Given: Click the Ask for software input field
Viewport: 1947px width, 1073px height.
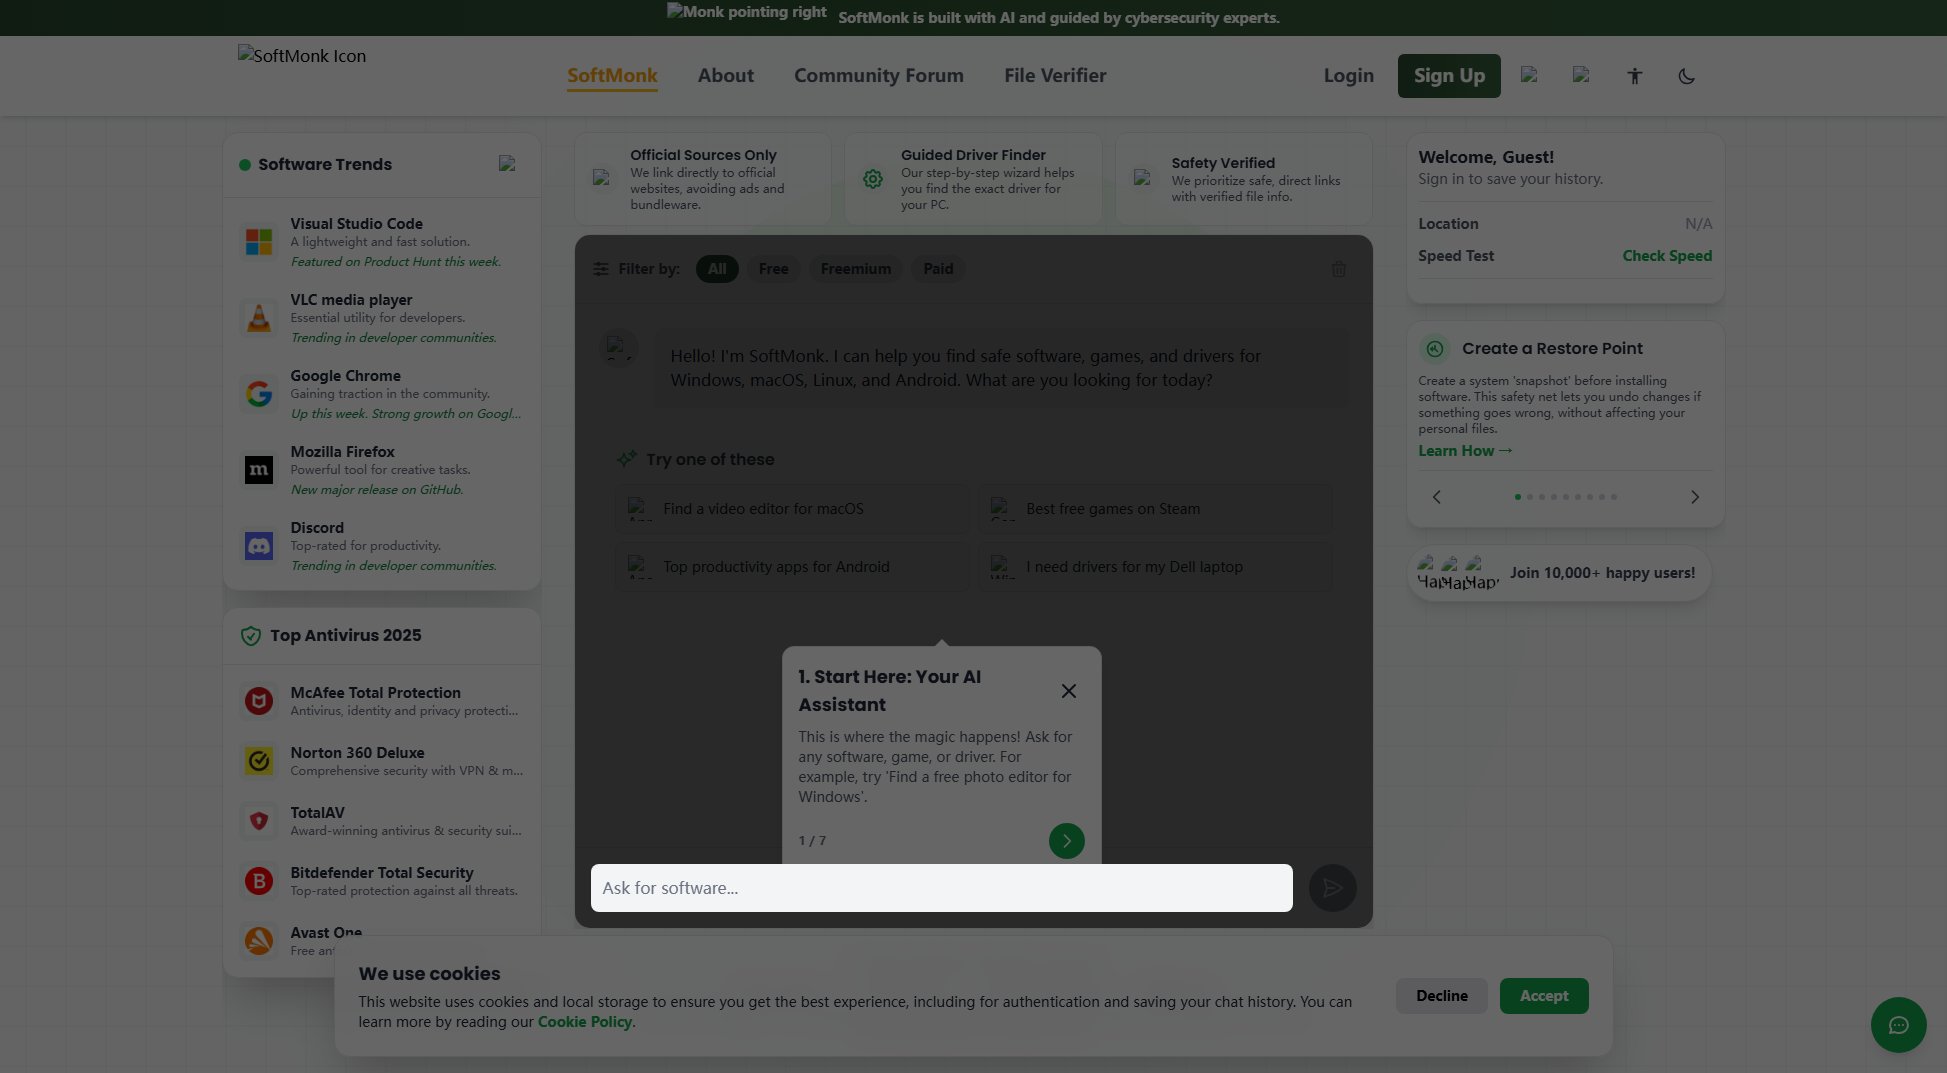Looking at the screenshot, I should (940, 888).
